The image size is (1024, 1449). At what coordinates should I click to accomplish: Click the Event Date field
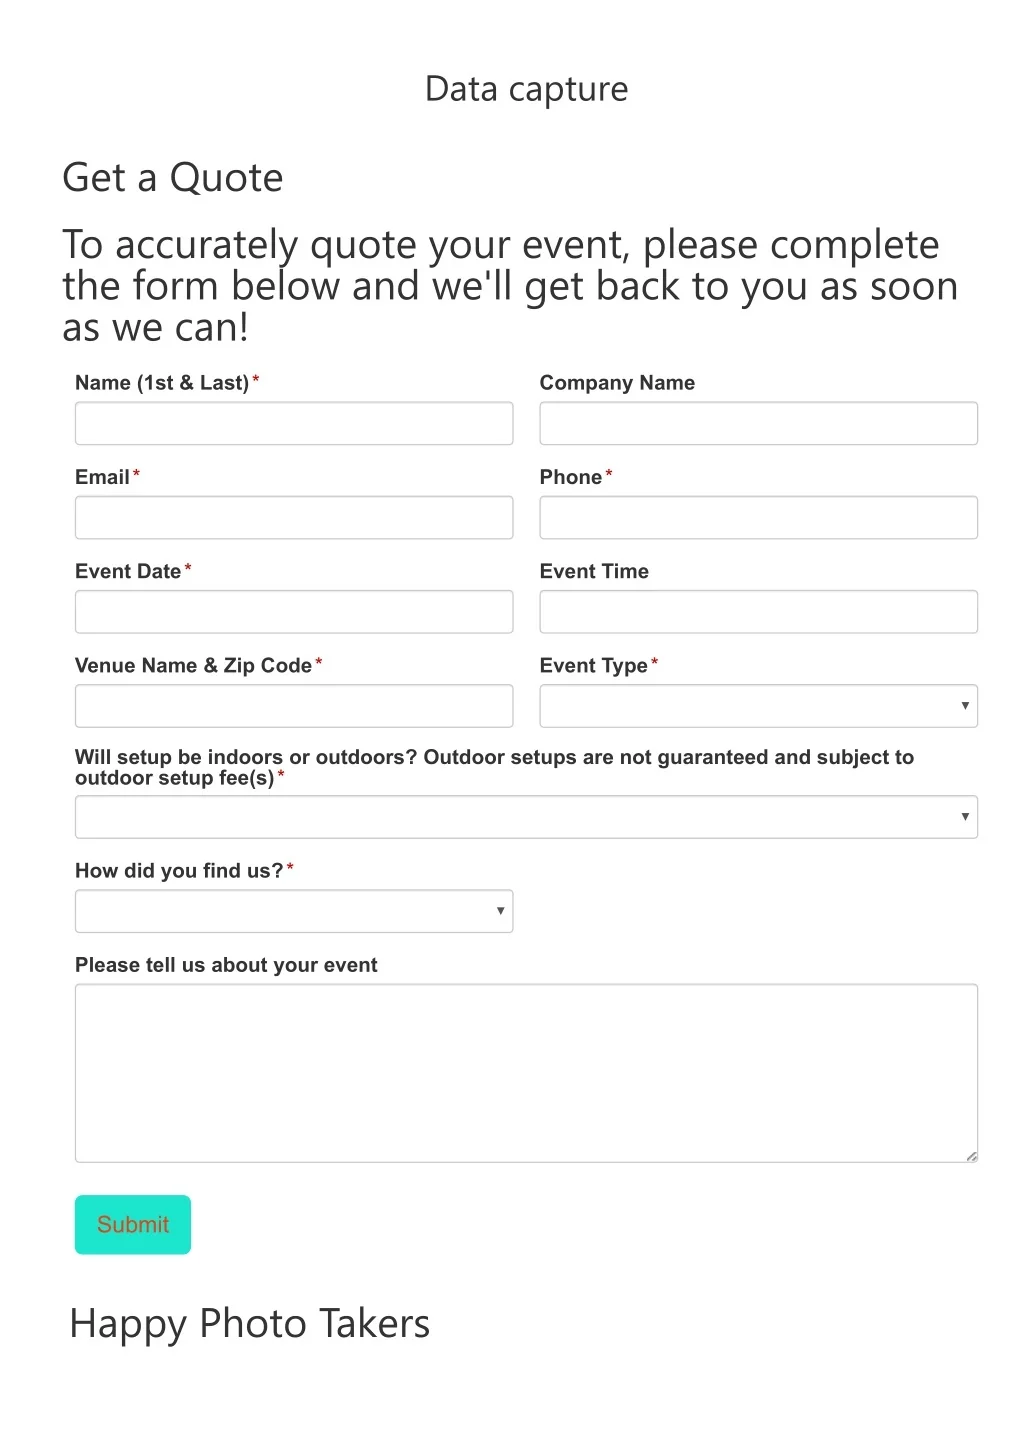tap(294, 611)
